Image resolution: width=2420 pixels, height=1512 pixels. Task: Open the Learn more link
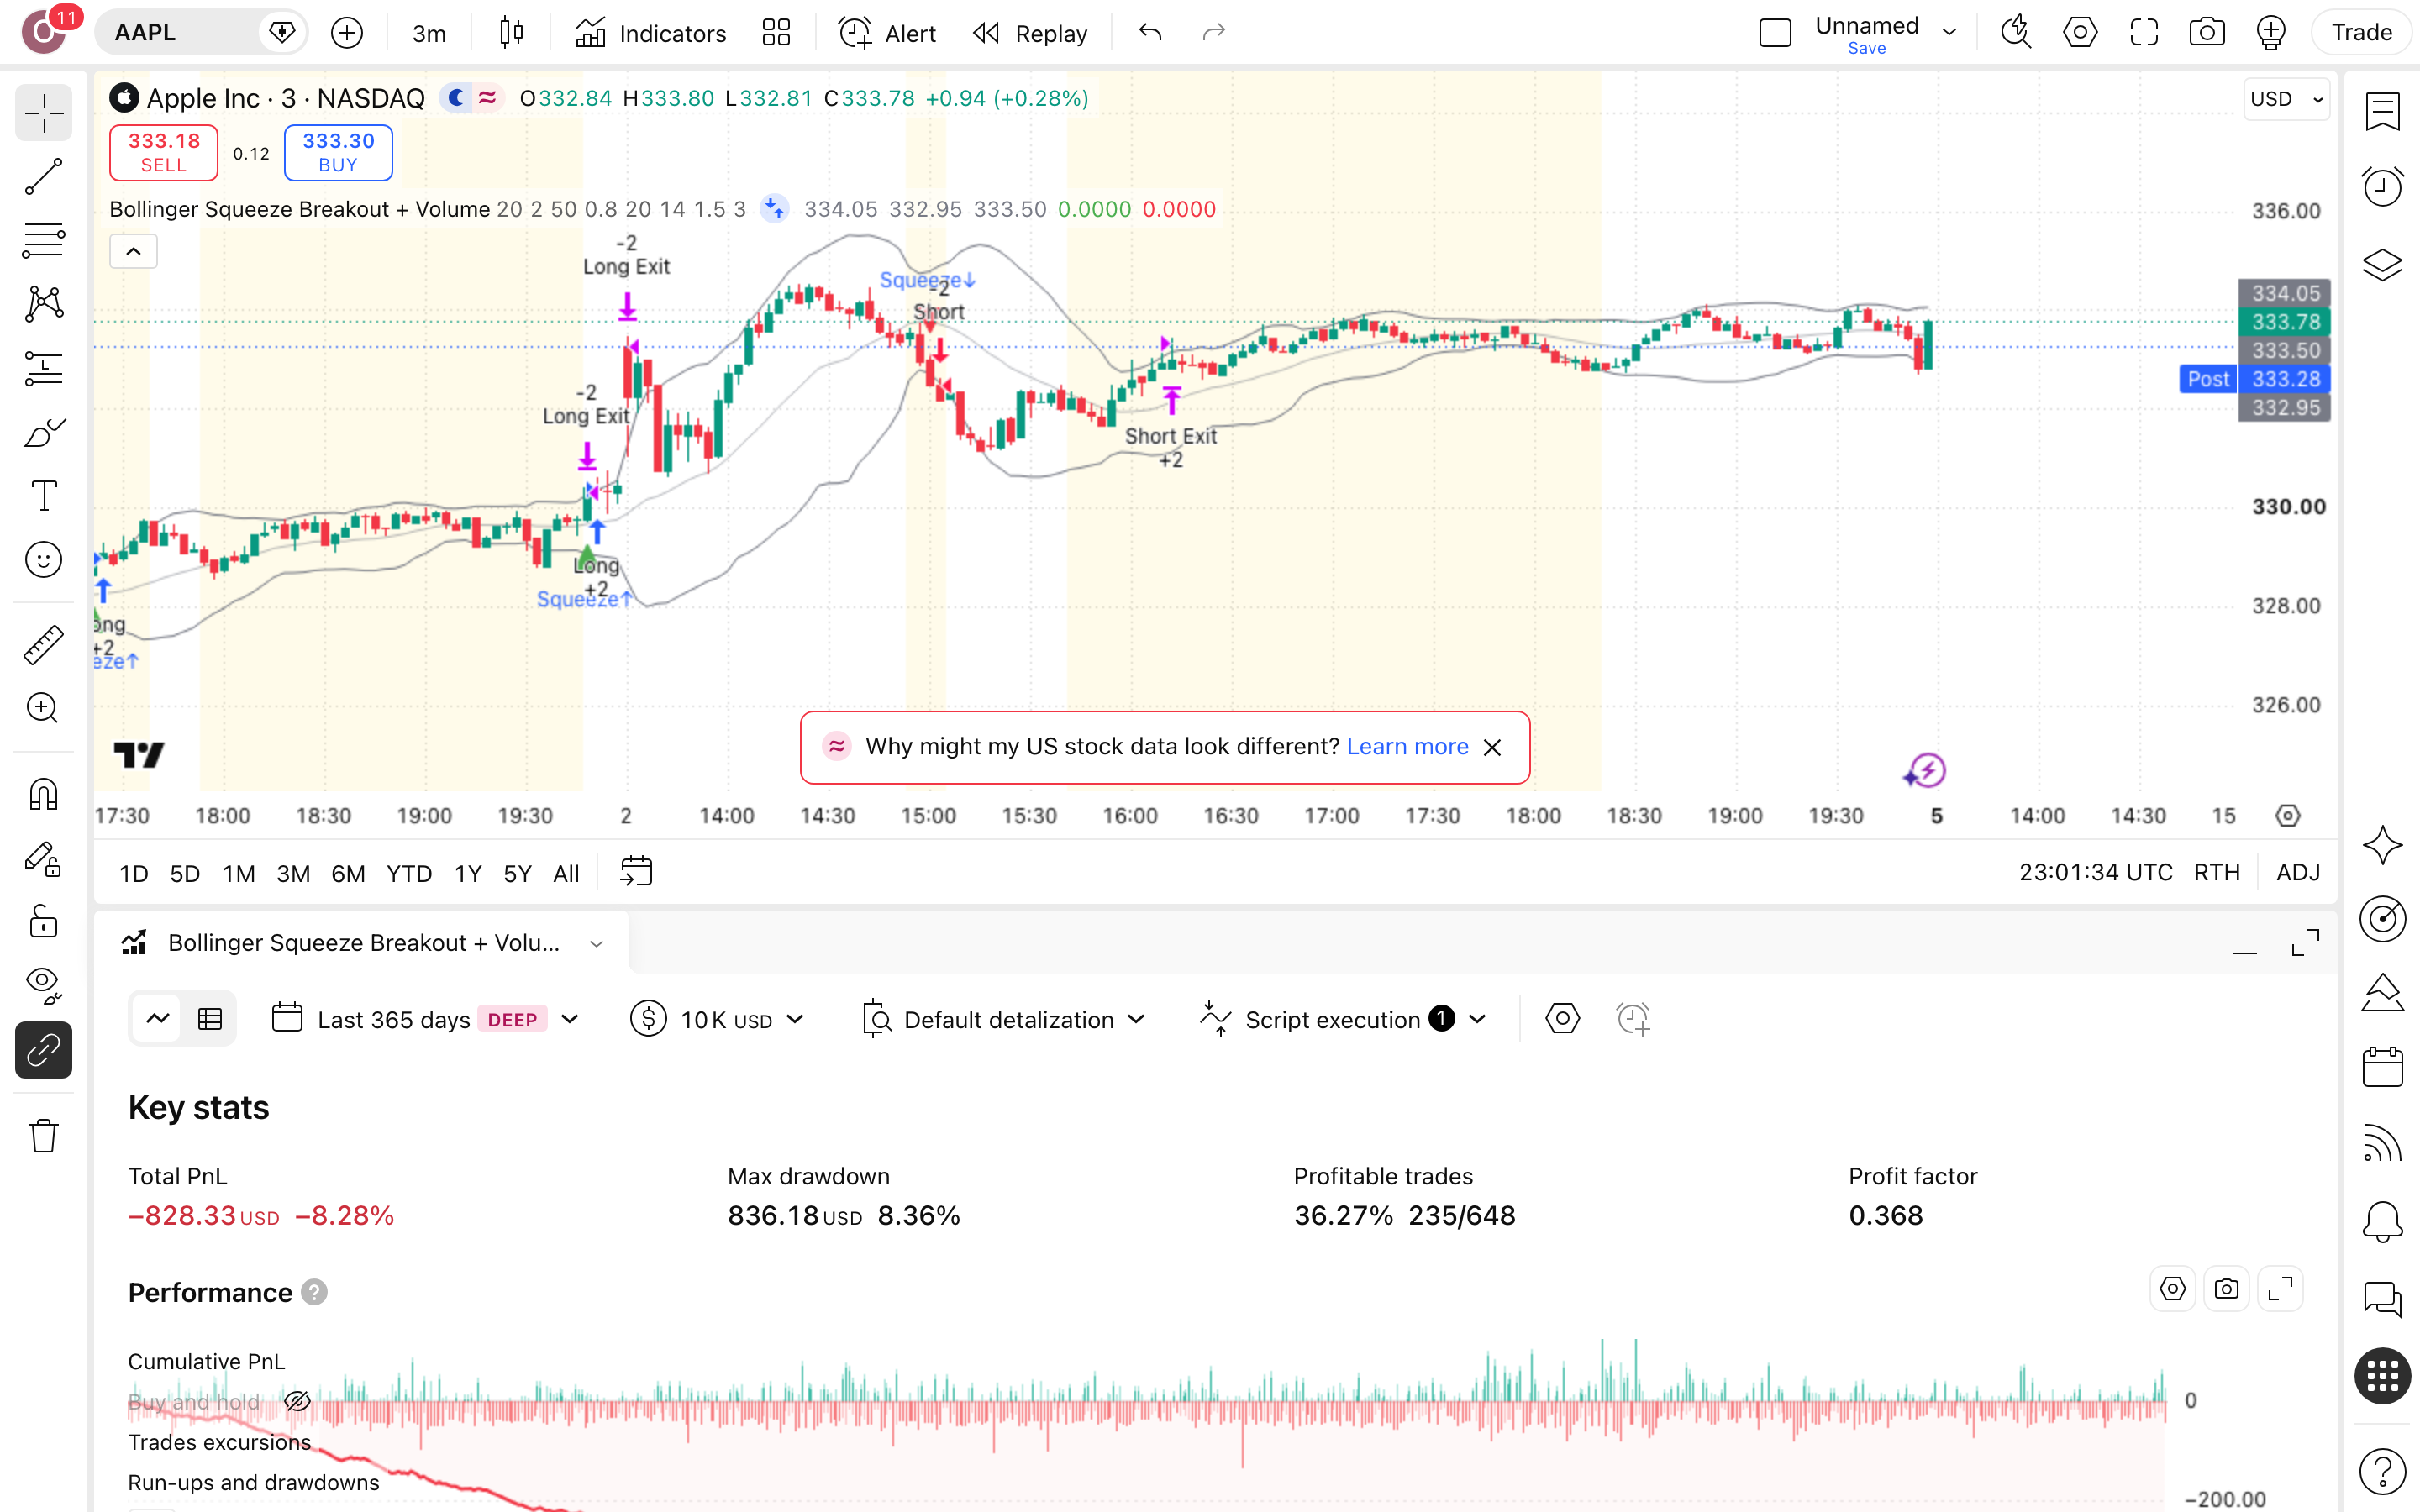[1407, 746]
